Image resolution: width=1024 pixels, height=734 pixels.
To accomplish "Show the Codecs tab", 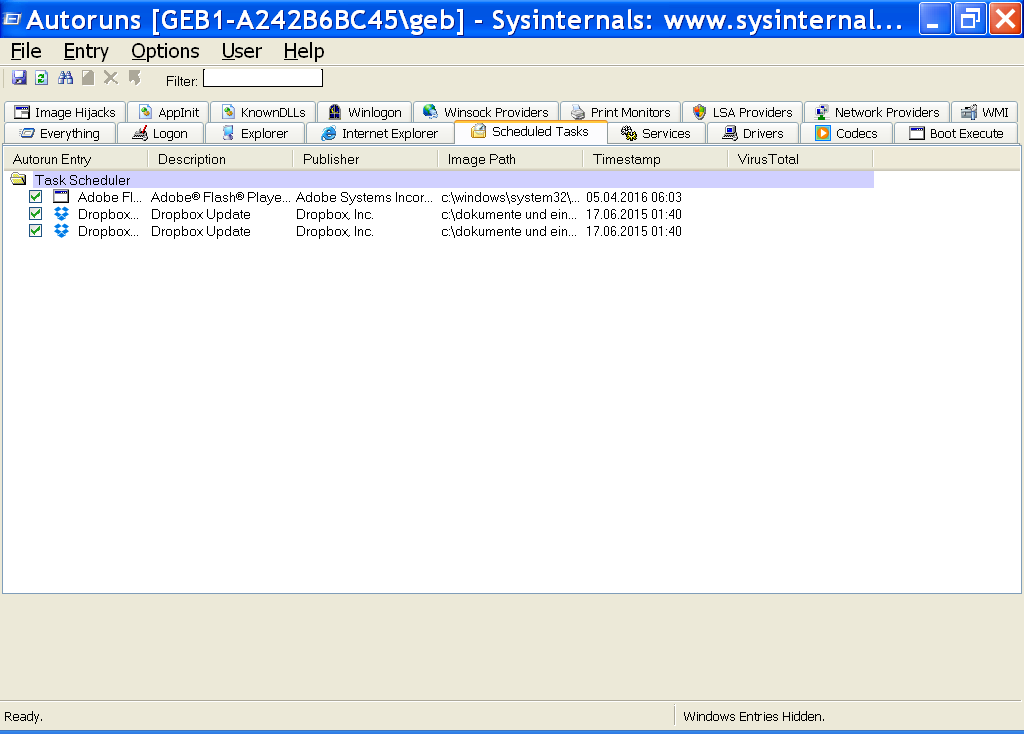I will [x=846, y=133].
